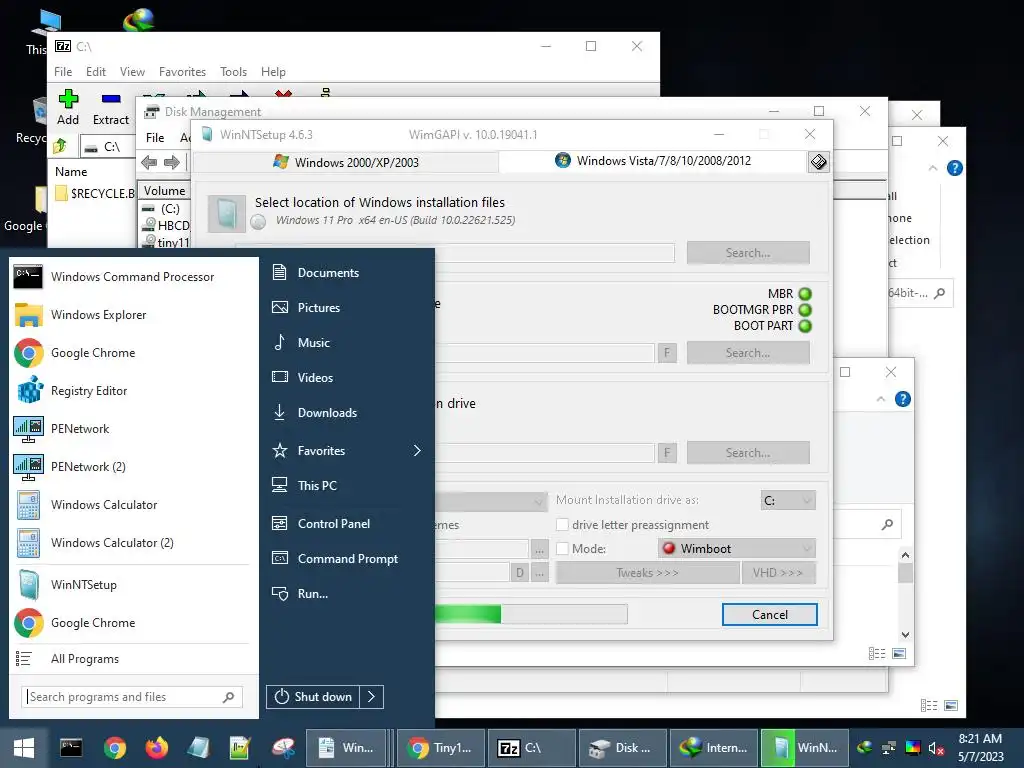Launch WinNTSetup from Start menu
Screen dimensions: 1024x768
coord(133,584)
